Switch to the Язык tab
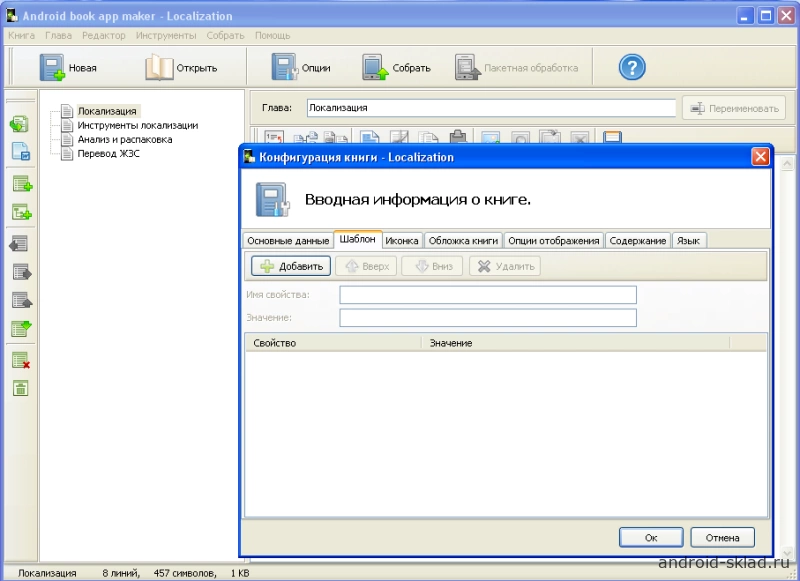 [688, 241]
